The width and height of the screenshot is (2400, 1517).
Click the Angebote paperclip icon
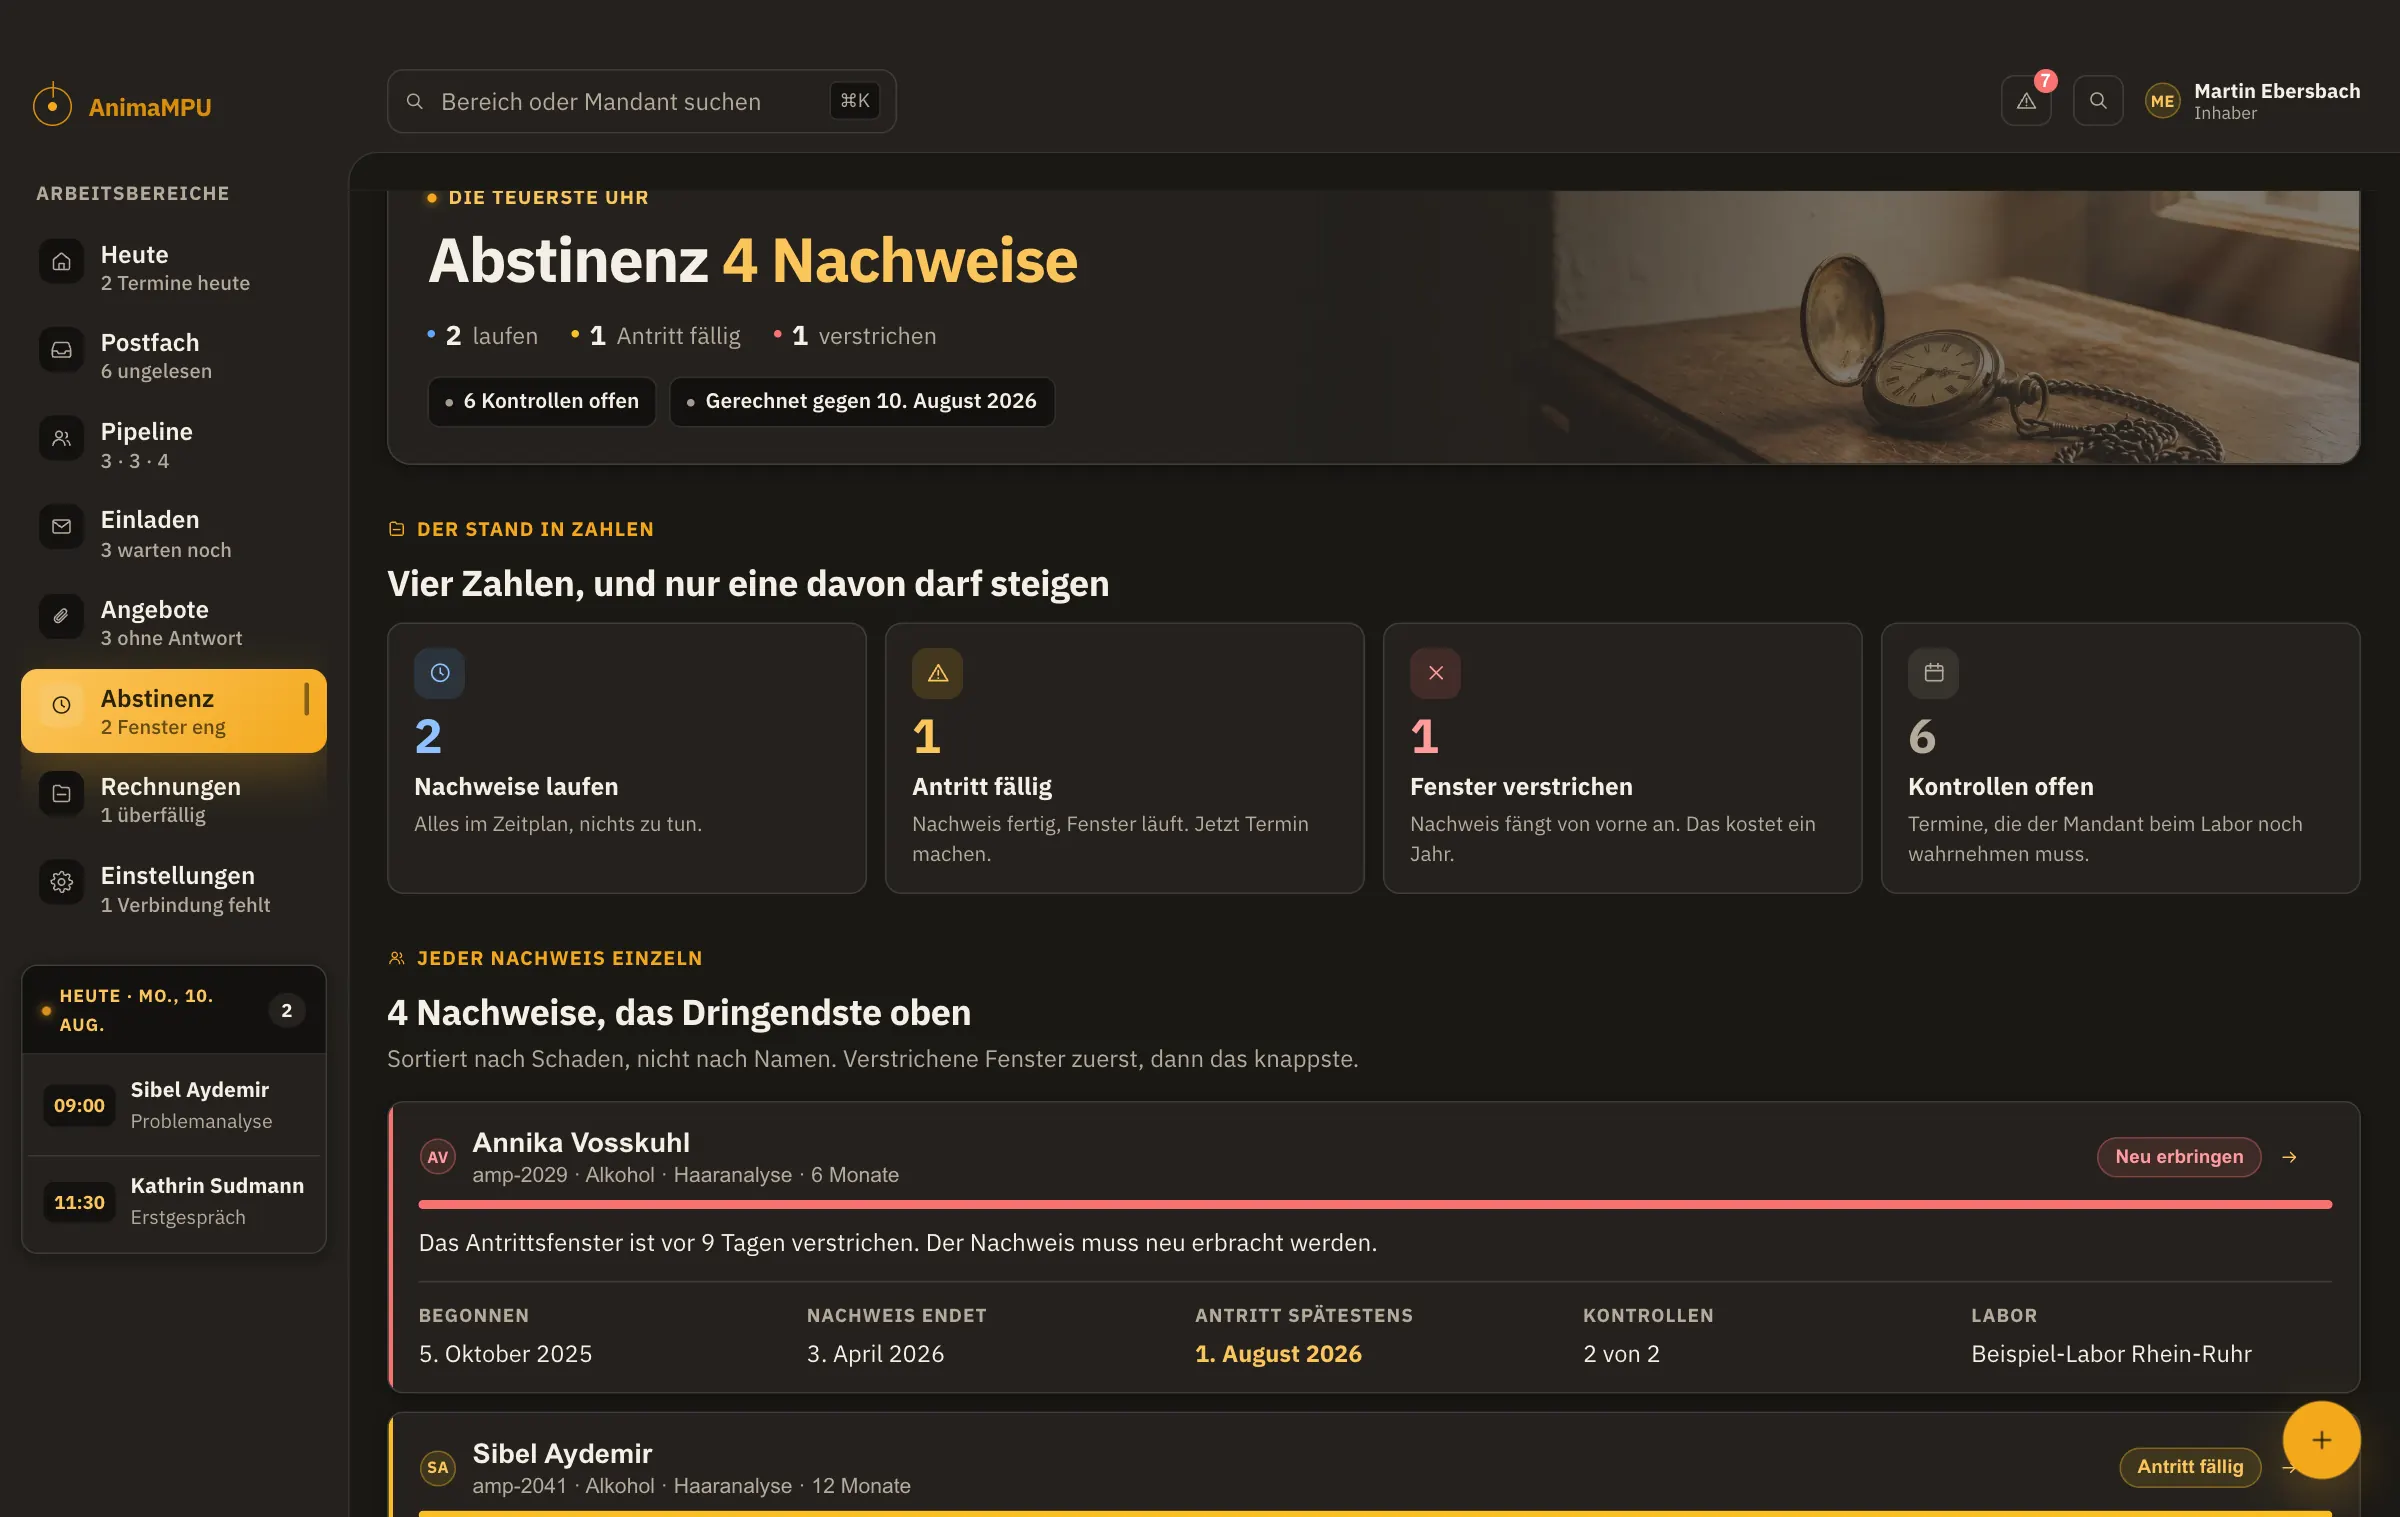coord(61,616)
